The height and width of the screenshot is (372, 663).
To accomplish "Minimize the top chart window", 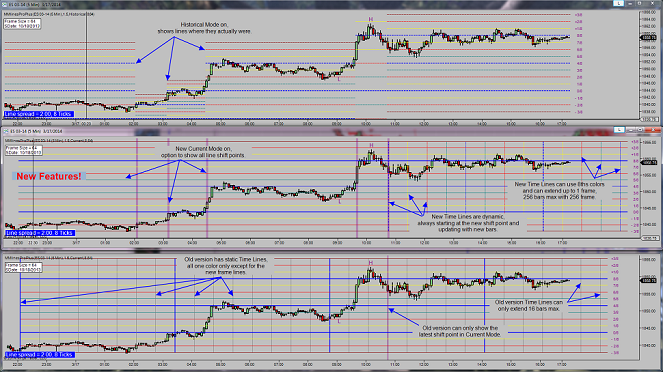I will tap(630, 3).
